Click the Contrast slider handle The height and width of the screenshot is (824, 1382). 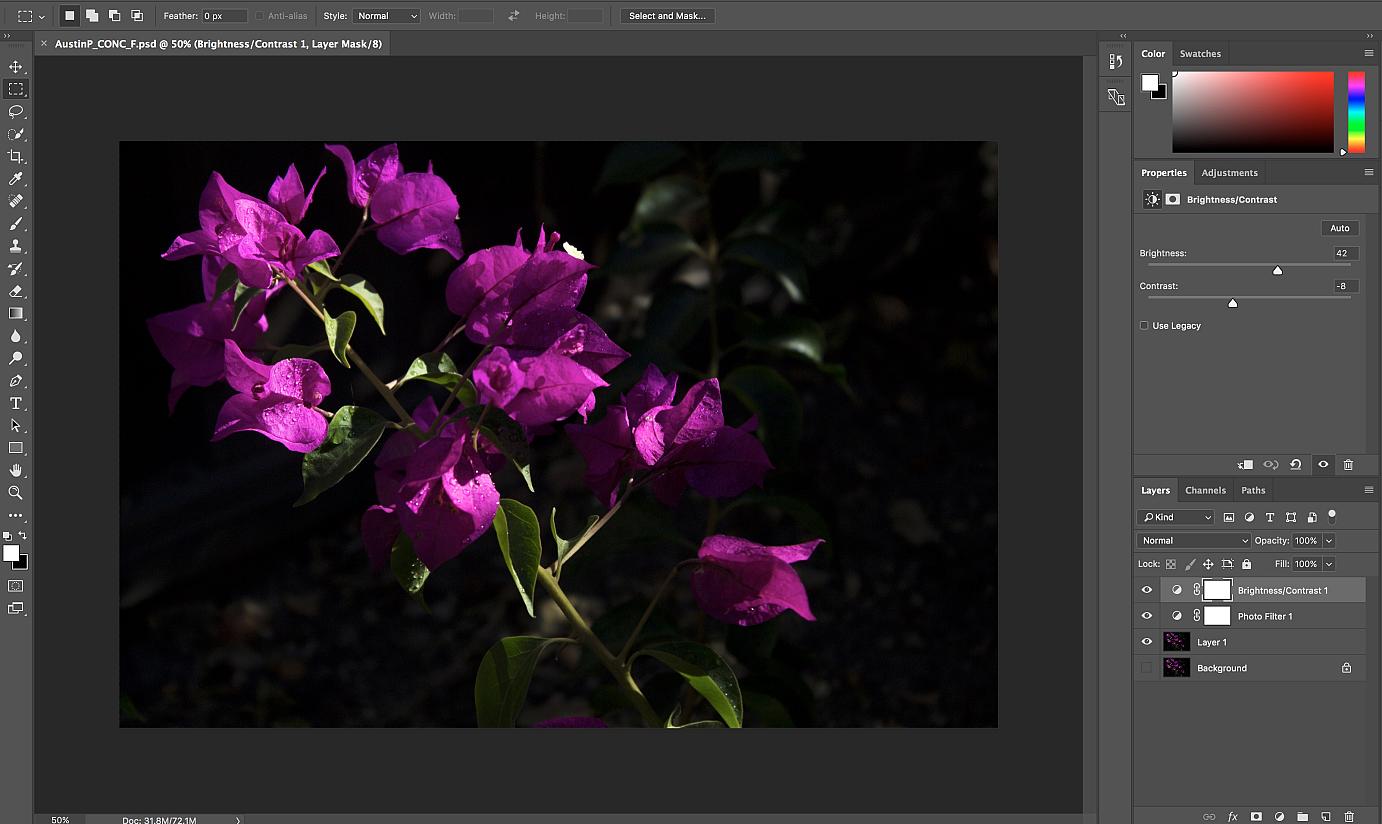1232,303
